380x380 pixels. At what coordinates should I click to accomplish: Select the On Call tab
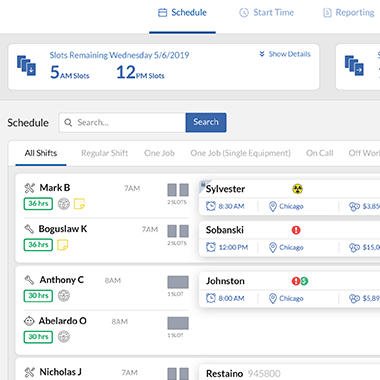319,153
